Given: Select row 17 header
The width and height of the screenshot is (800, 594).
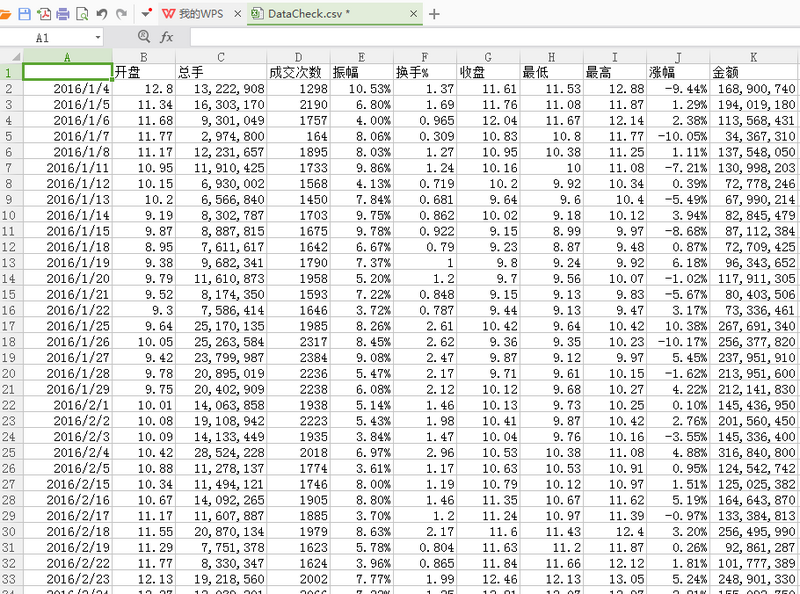Looking at the screenshot, I should click(11, 326).
